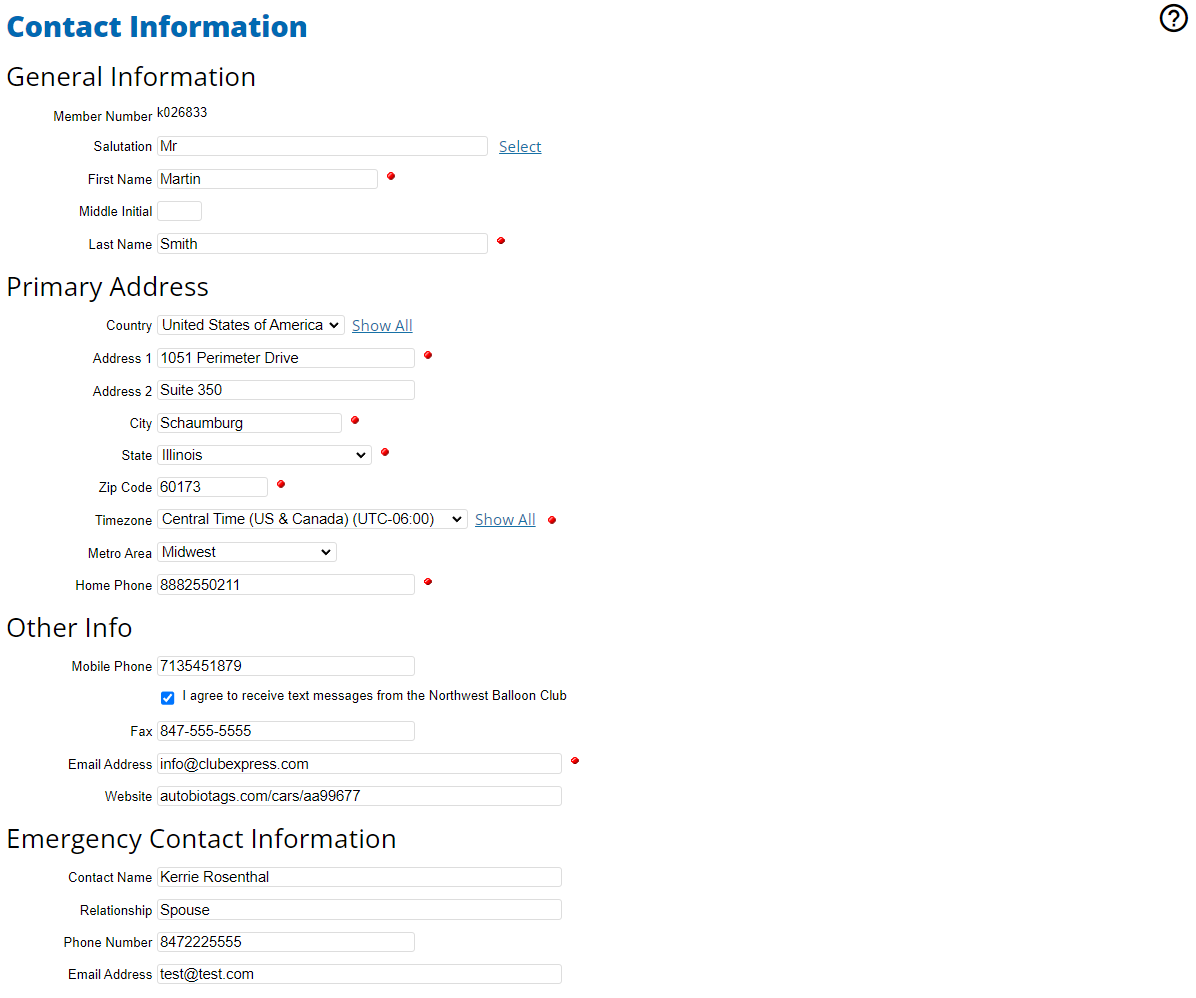
Task: Click the Zip Code input
Action: click(212, 487)
